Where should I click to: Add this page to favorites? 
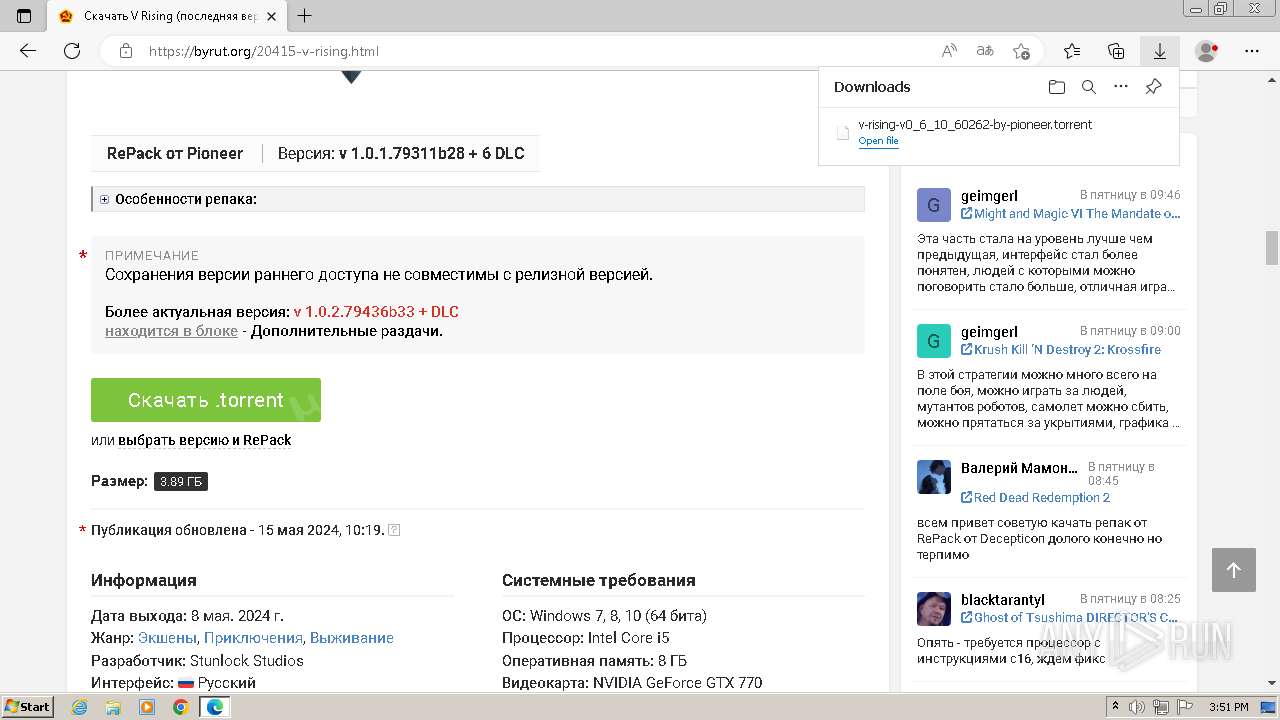click(x=1021, y=51)
